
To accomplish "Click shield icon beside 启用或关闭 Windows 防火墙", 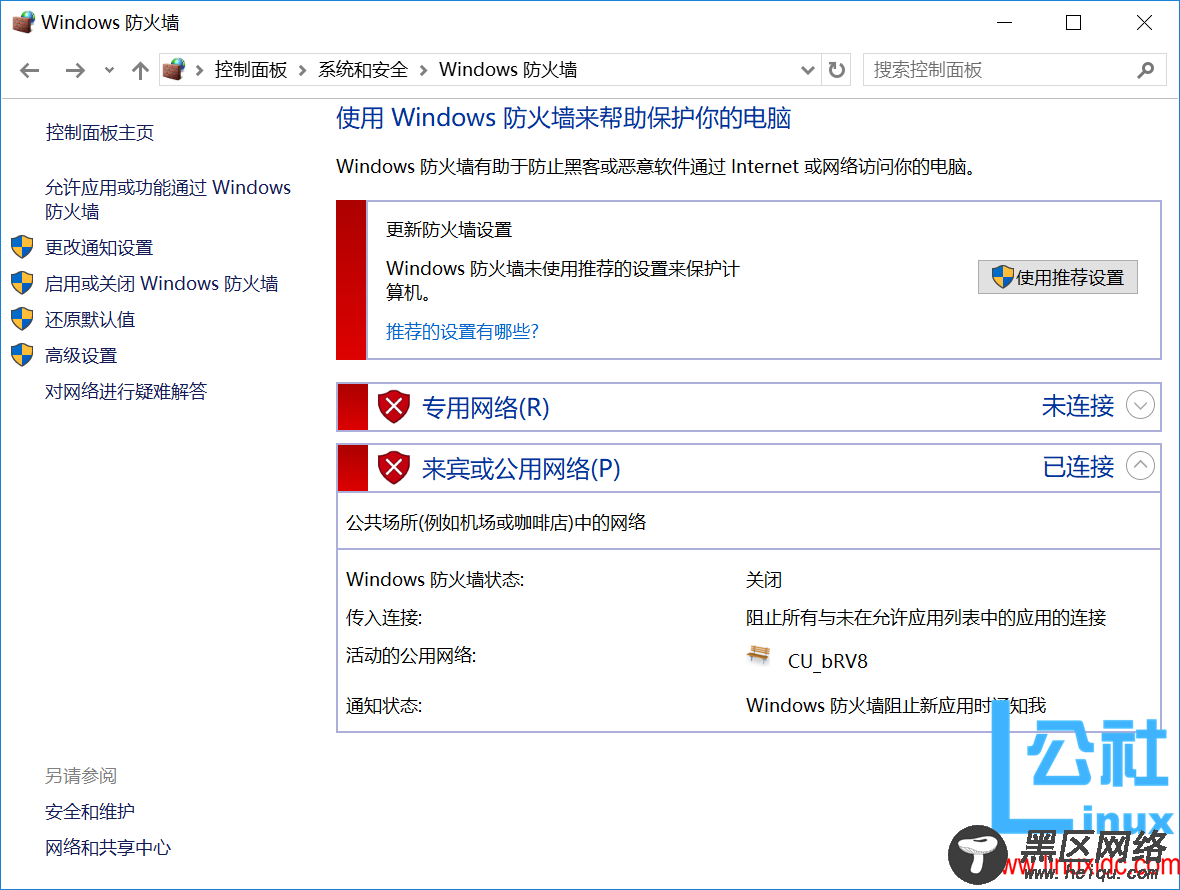I will [22, 283].
